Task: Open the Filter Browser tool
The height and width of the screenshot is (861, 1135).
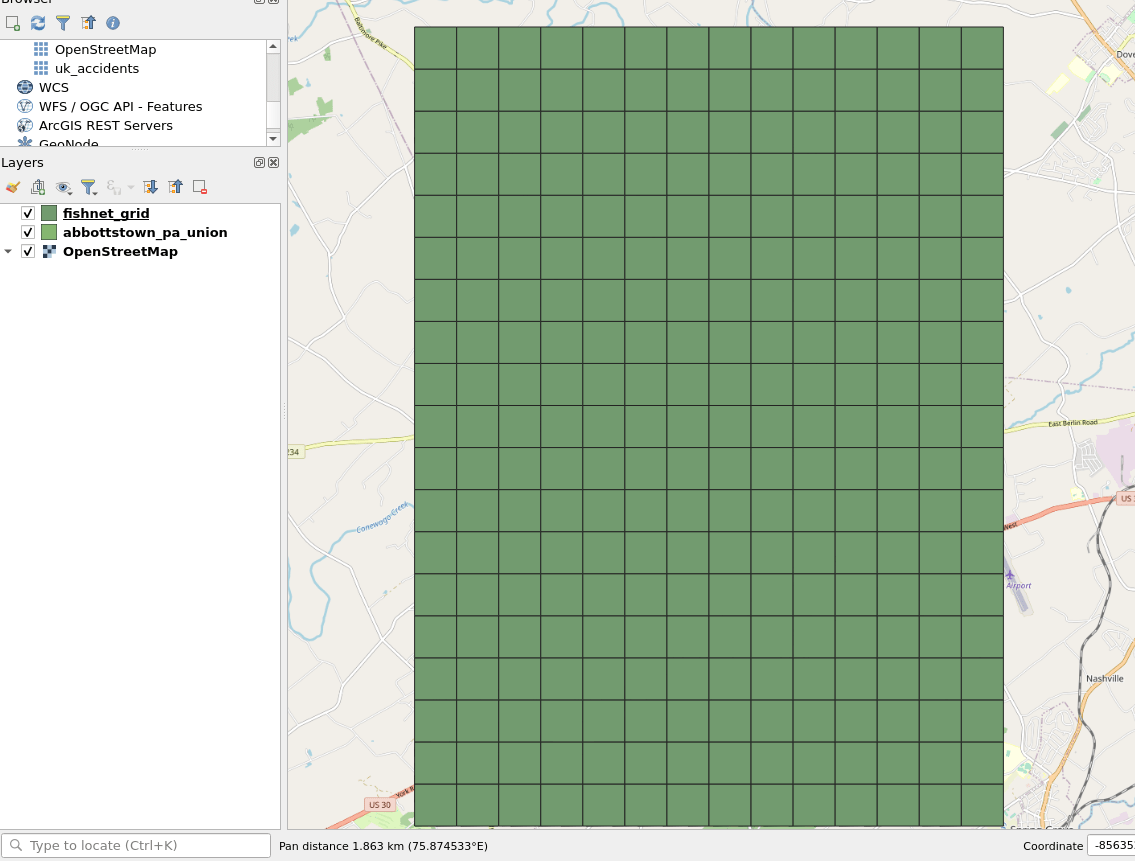Action: coord(63,22)
